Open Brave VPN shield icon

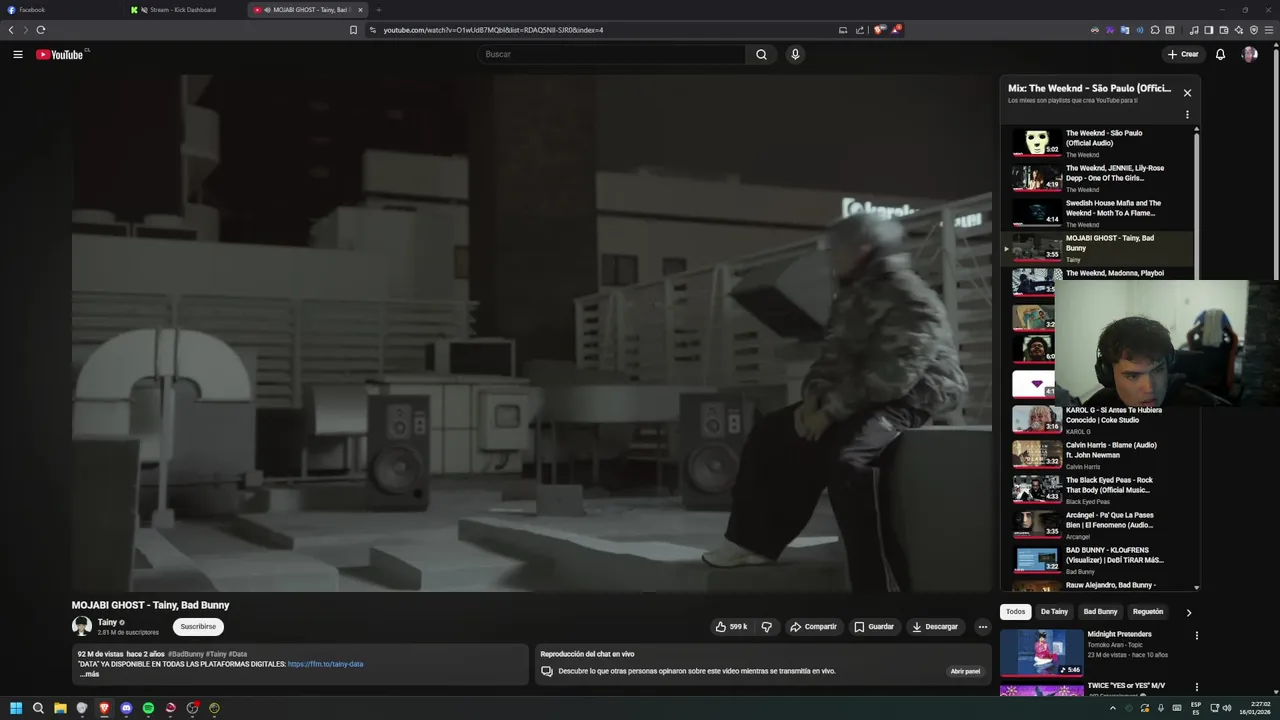click(1254, 30)
